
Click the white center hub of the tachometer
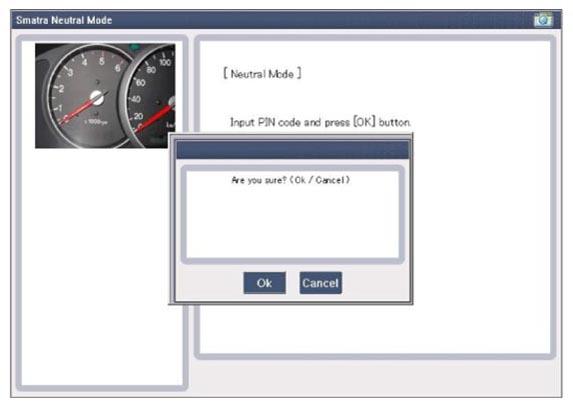(97, 98)
